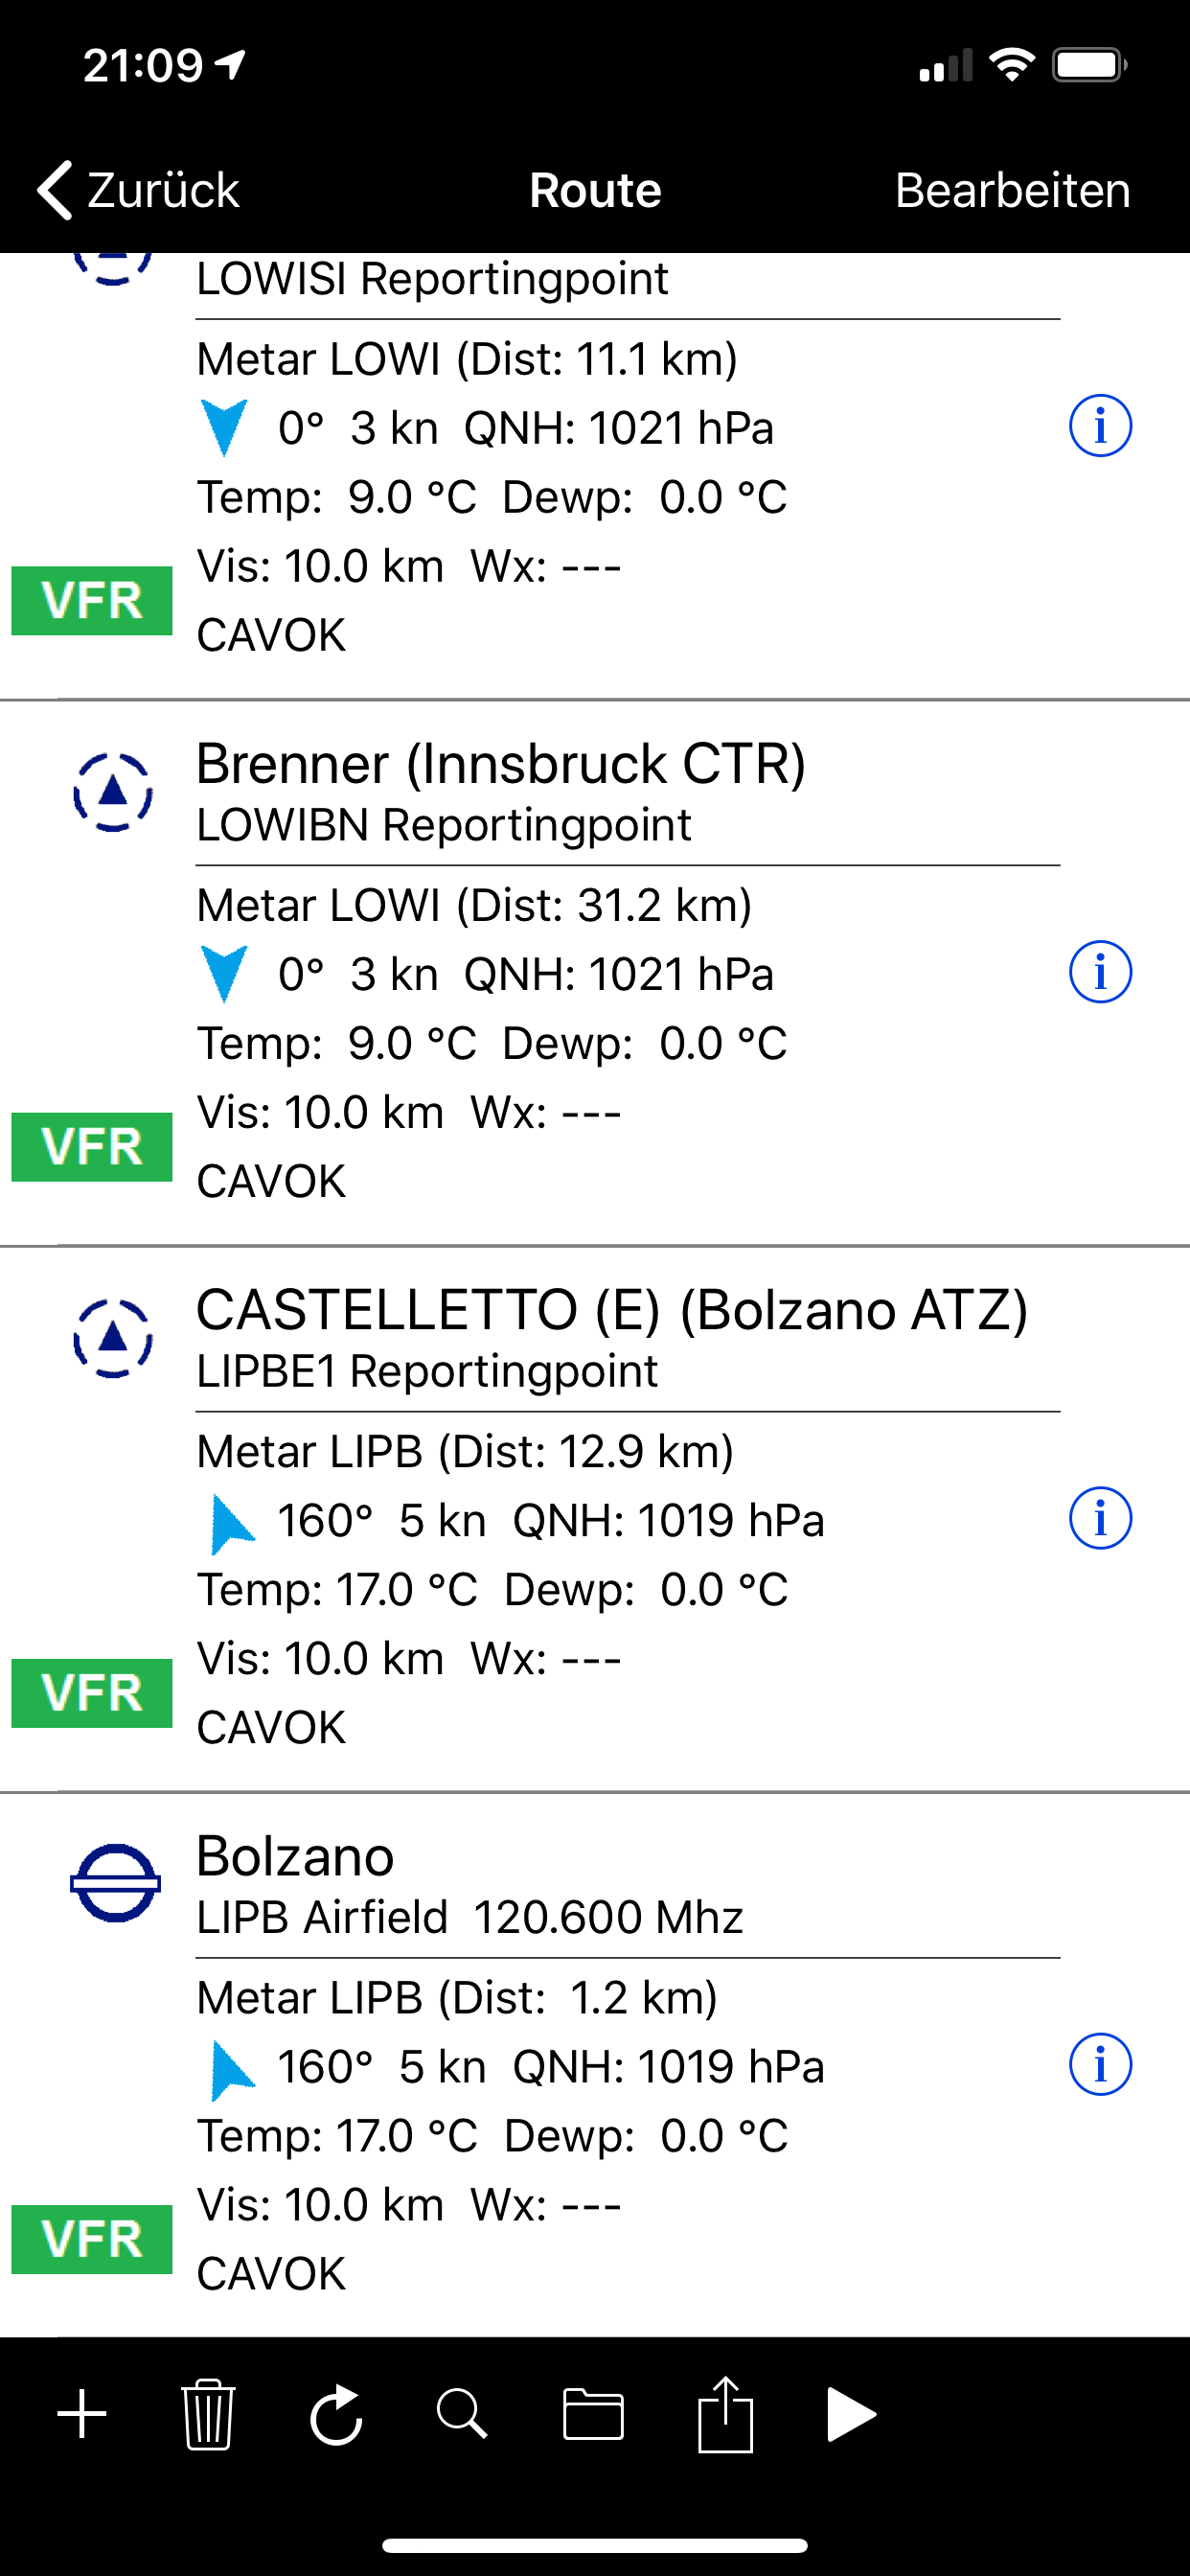Open the magnifier search icon

pyautogui.click(x=462, y=2416)
